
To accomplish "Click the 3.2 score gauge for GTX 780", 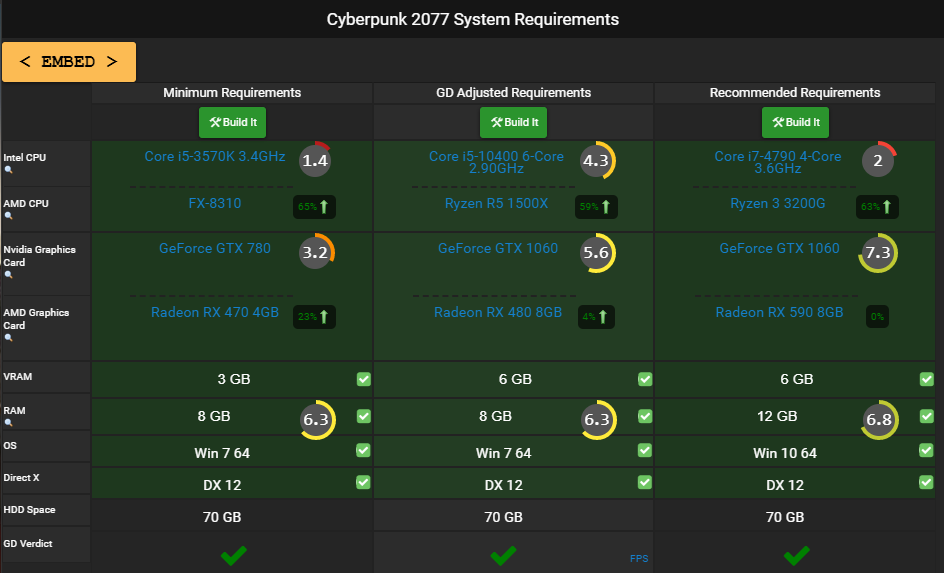I will point(316,252).
